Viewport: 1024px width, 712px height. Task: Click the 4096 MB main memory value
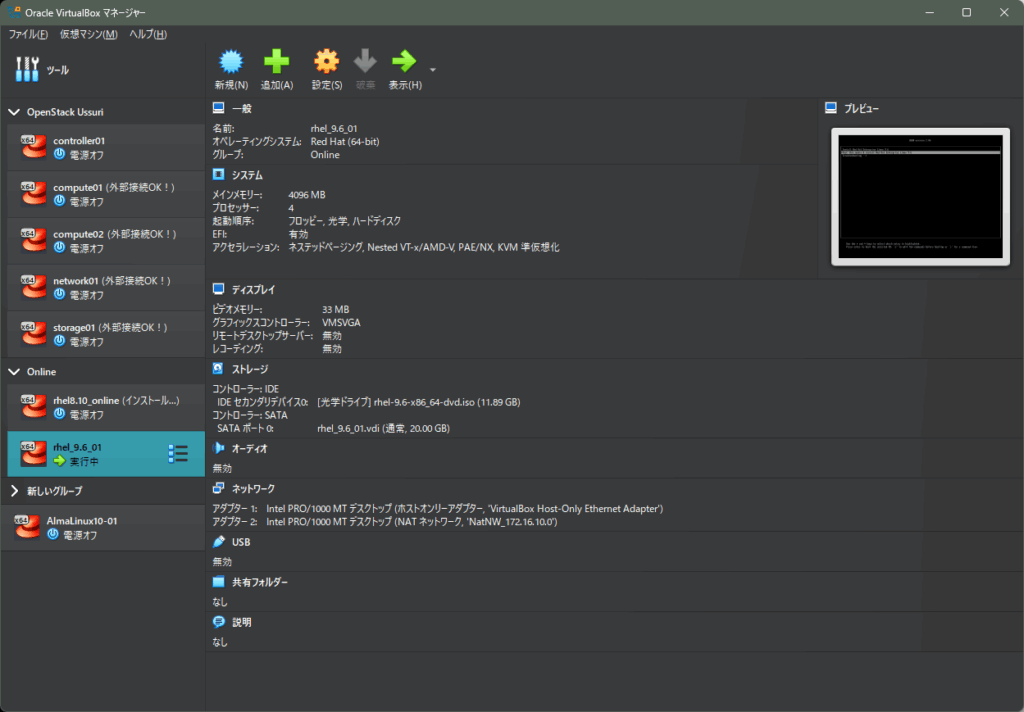(307, 195)
